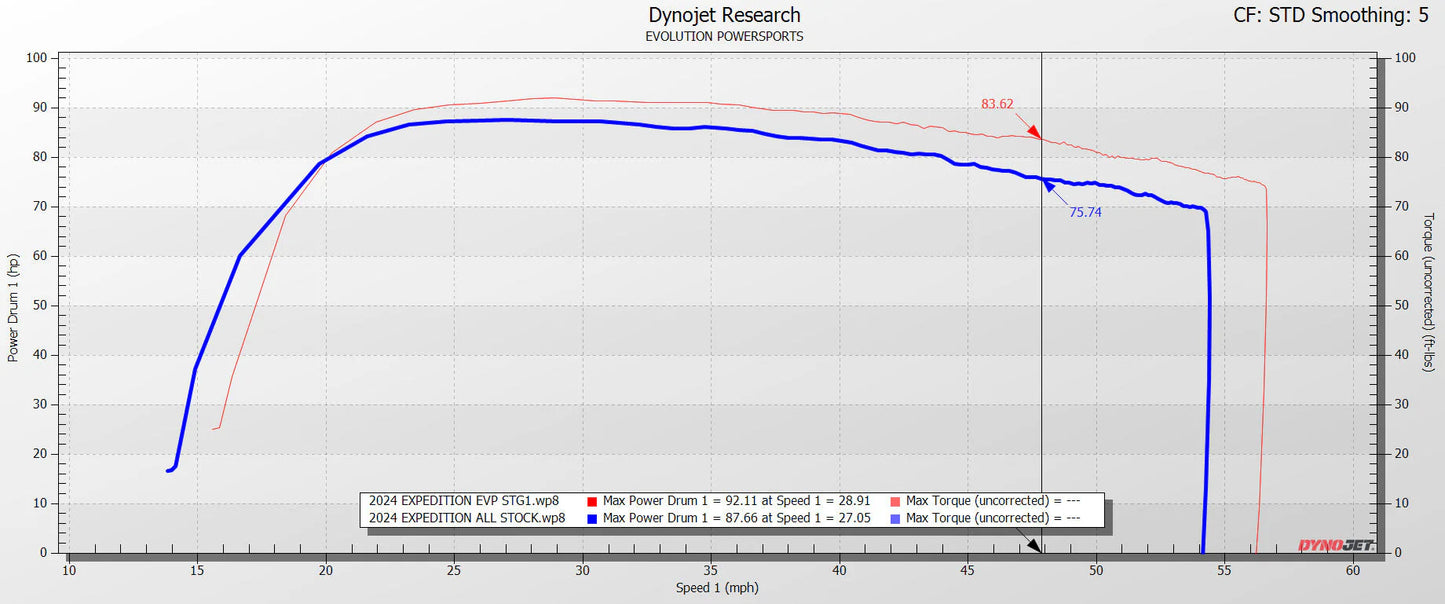Click the light blue Max Torque legend square
1445x604 pixels.
tap(895, 518)
